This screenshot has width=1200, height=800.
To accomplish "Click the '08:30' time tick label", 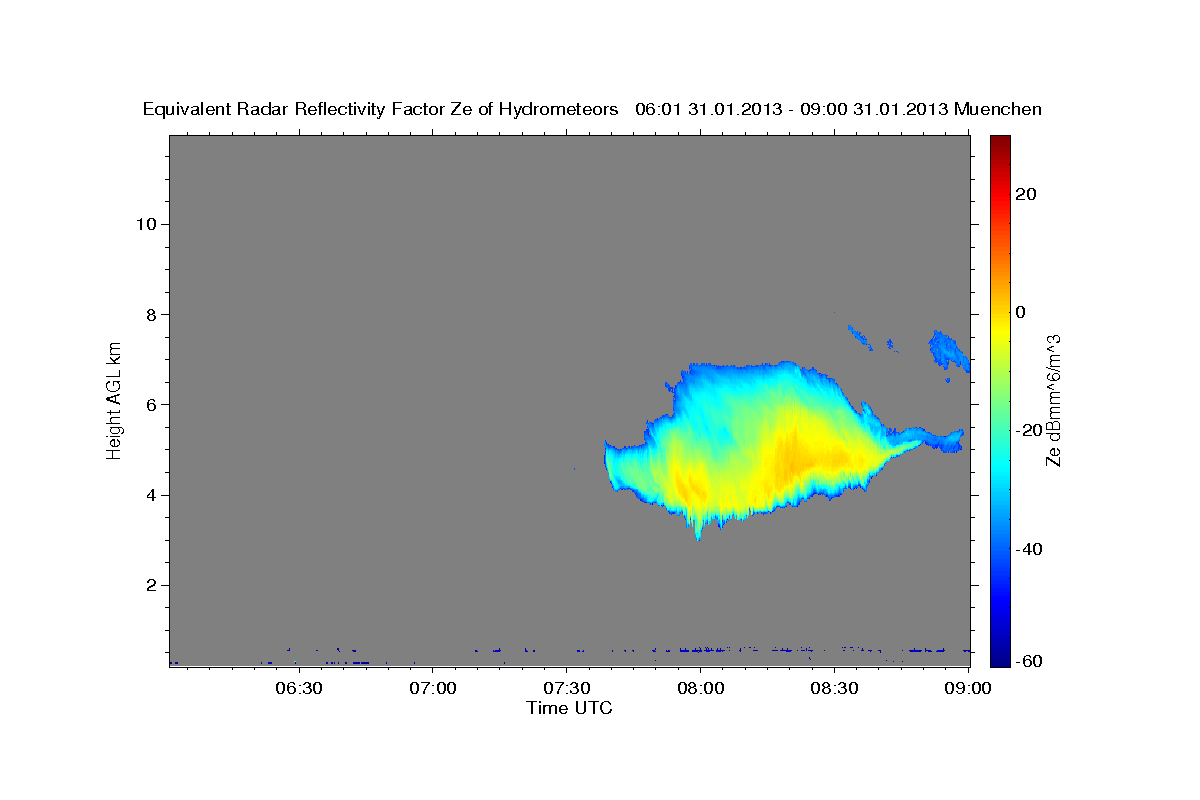I will click(x=834, y=688).
